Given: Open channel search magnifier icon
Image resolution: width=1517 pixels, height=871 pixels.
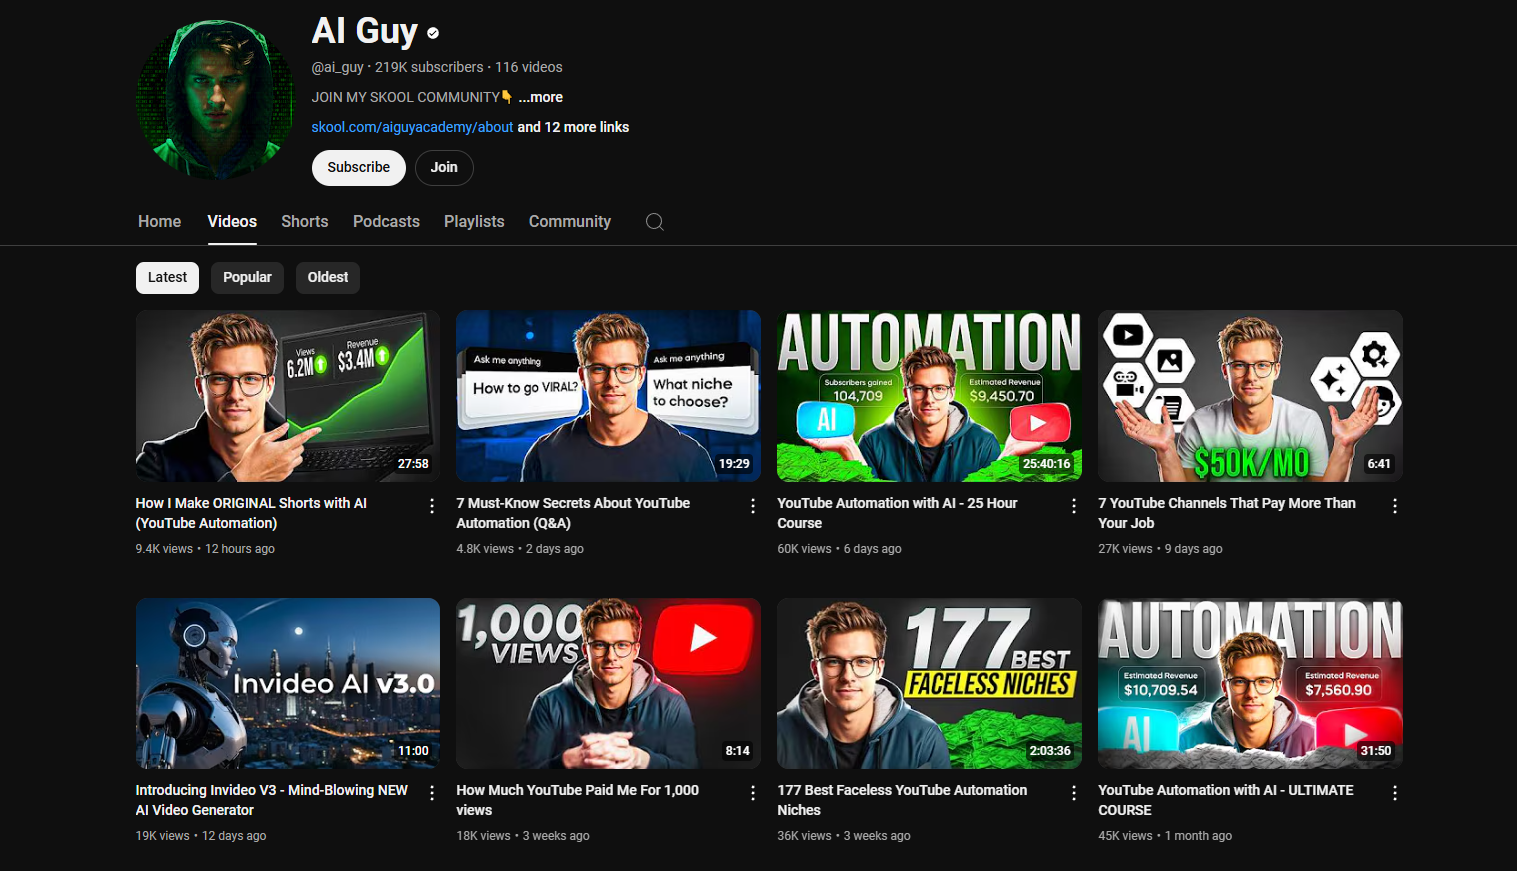Looking at the screenshot, I should tap(655, 222).
